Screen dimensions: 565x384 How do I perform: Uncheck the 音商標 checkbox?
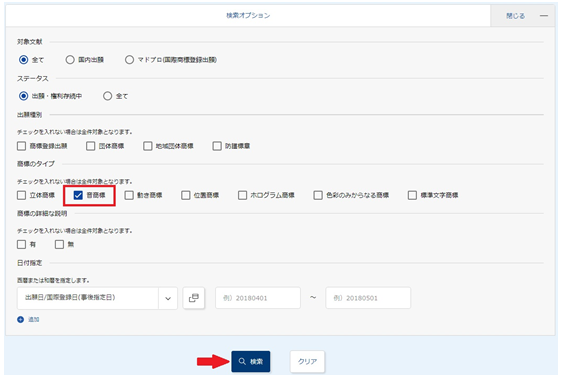coord(78,195)
